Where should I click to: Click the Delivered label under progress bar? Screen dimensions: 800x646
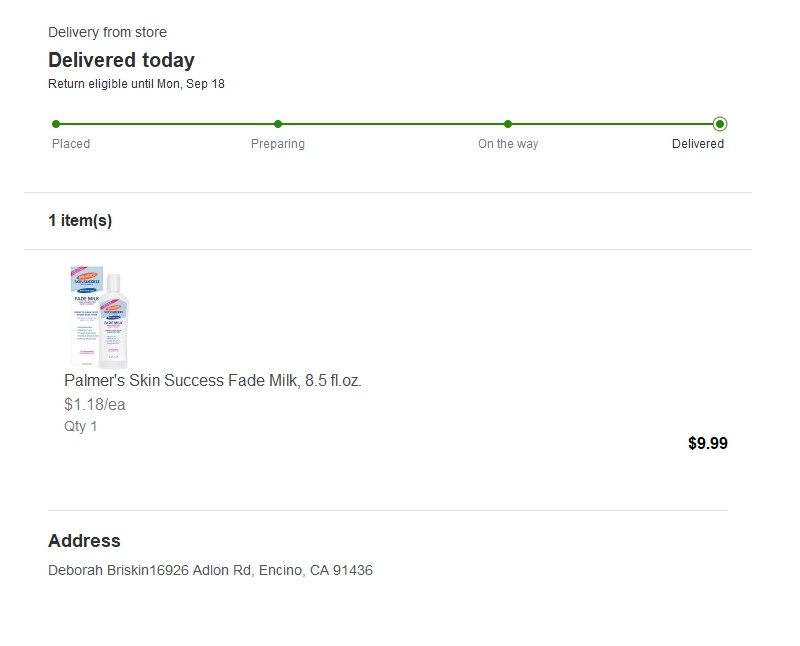click(x=698, y=144)
